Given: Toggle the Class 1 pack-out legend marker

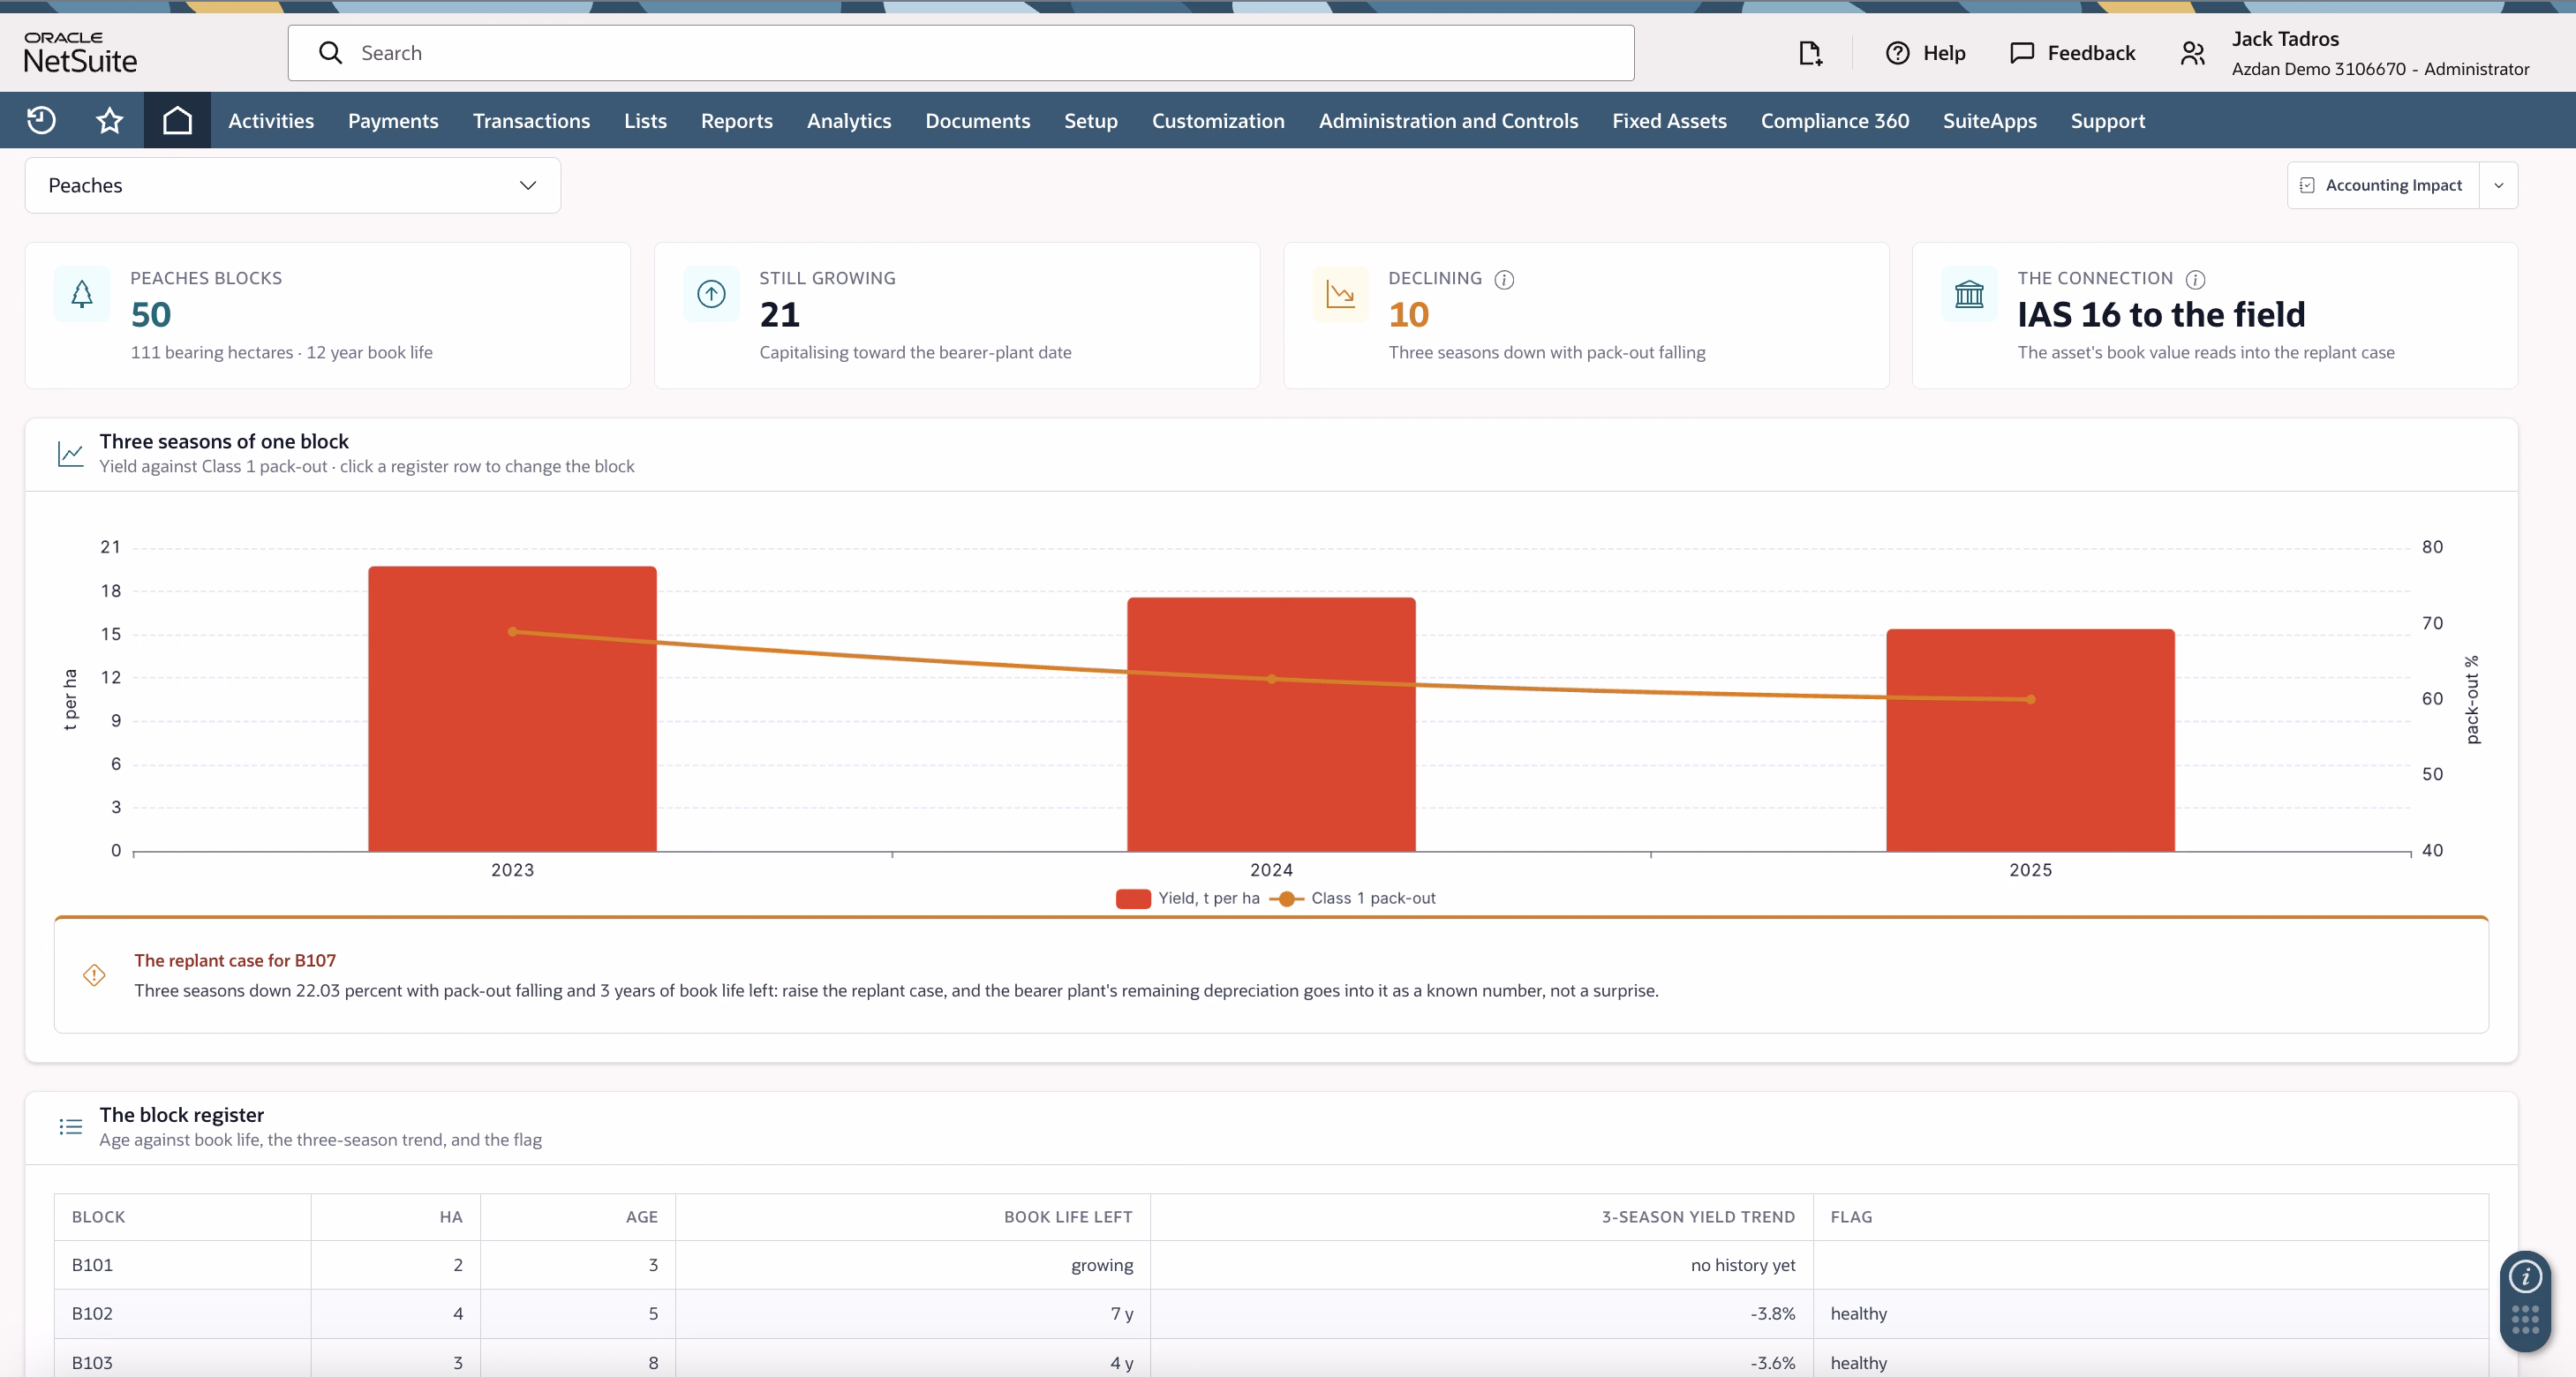Looking at the screenshot, I should [x=1286, y=898].
